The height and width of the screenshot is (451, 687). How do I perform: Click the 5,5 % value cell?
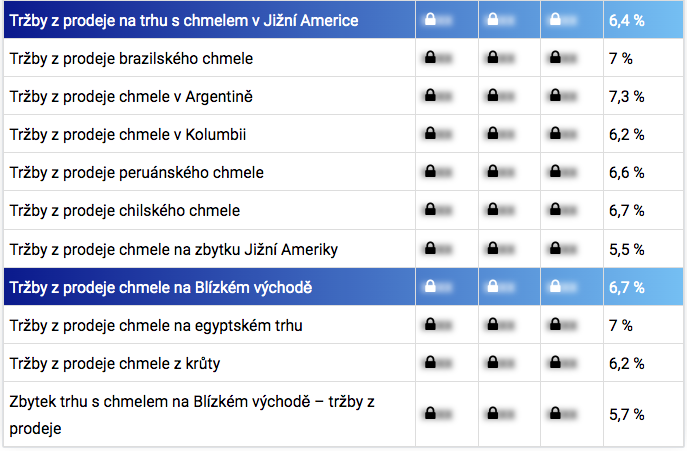coord(626,249)
